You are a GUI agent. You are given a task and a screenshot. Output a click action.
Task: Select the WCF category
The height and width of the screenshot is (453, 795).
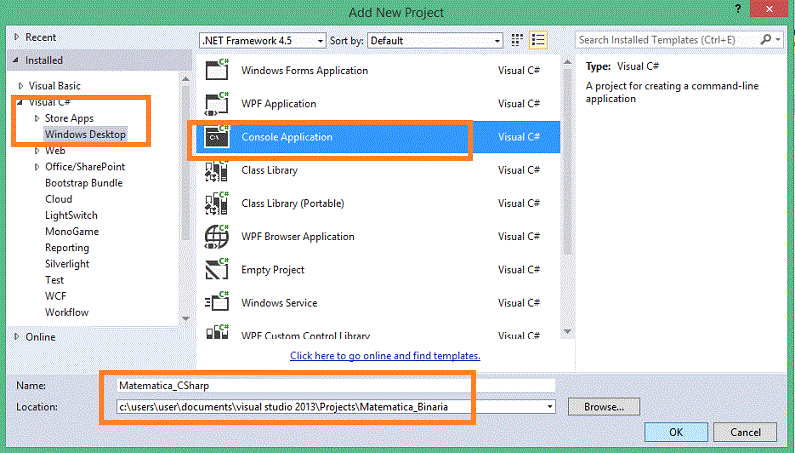56,296
